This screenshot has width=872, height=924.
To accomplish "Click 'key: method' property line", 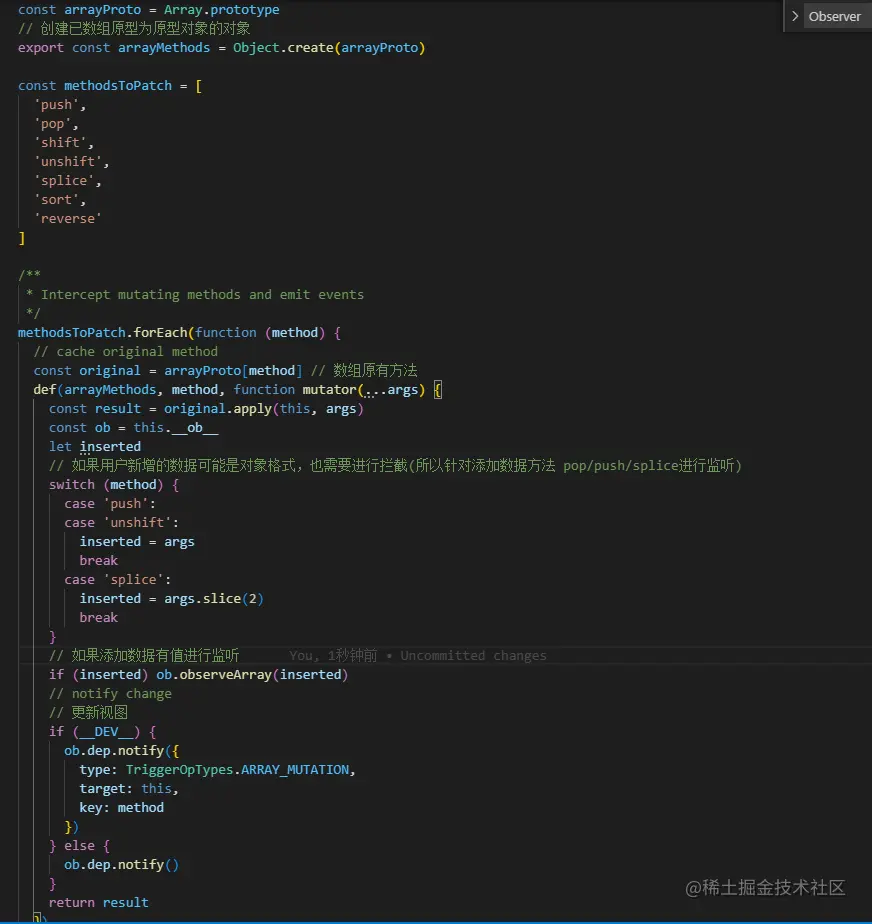I will pyautogui.click(x=121, y=808).
